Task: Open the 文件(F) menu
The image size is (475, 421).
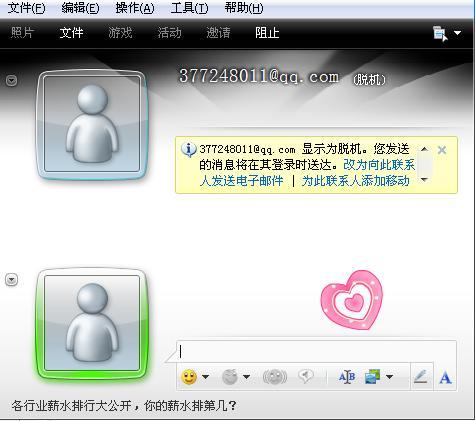Action: tap(26, 8)
